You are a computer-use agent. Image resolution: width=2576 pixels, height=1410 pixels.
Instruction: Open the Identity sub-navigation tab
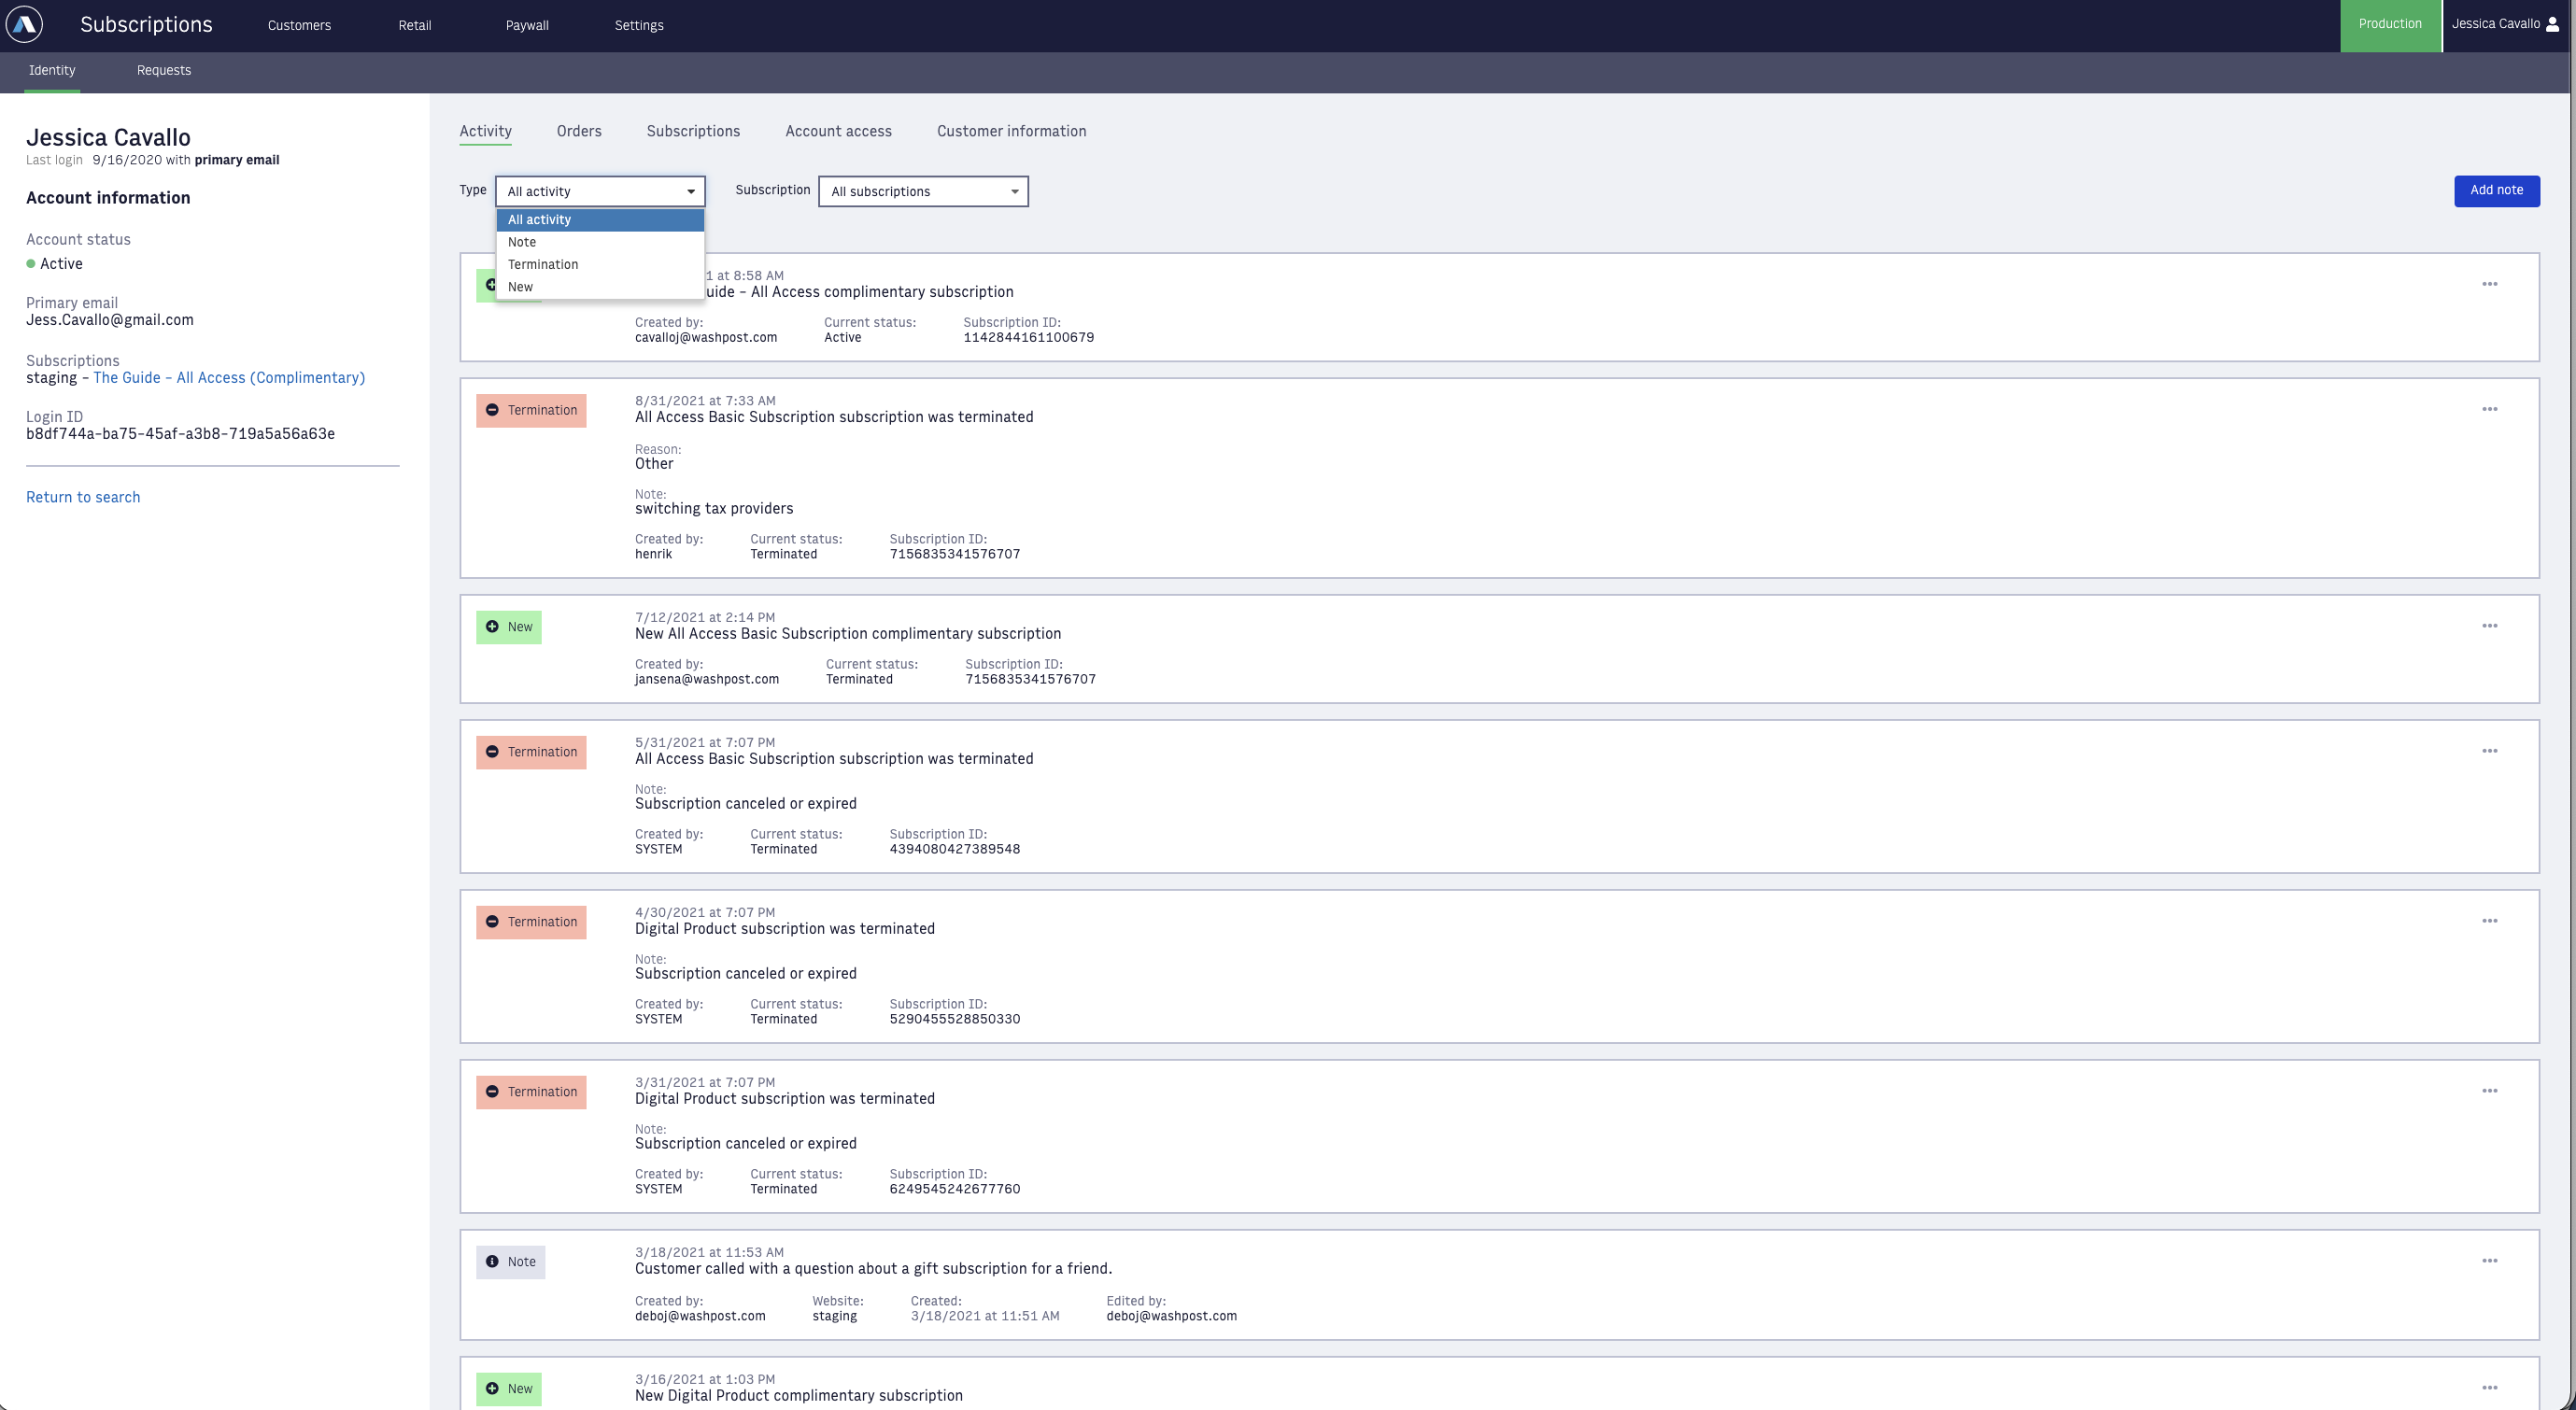52,70
